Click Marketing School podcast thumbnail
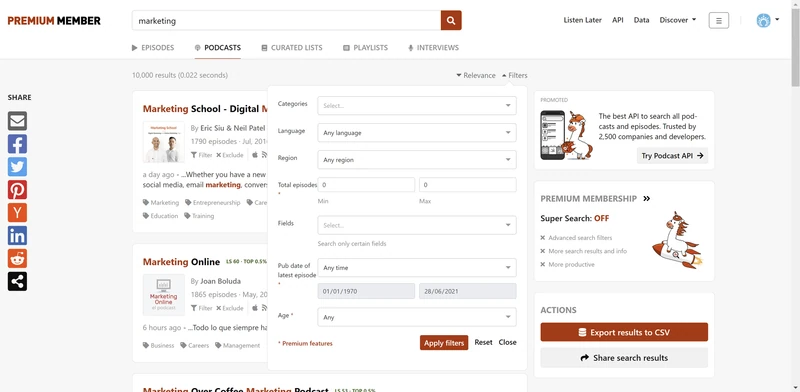This screenshot has height=392, width=800. click(x=164, y=142)
